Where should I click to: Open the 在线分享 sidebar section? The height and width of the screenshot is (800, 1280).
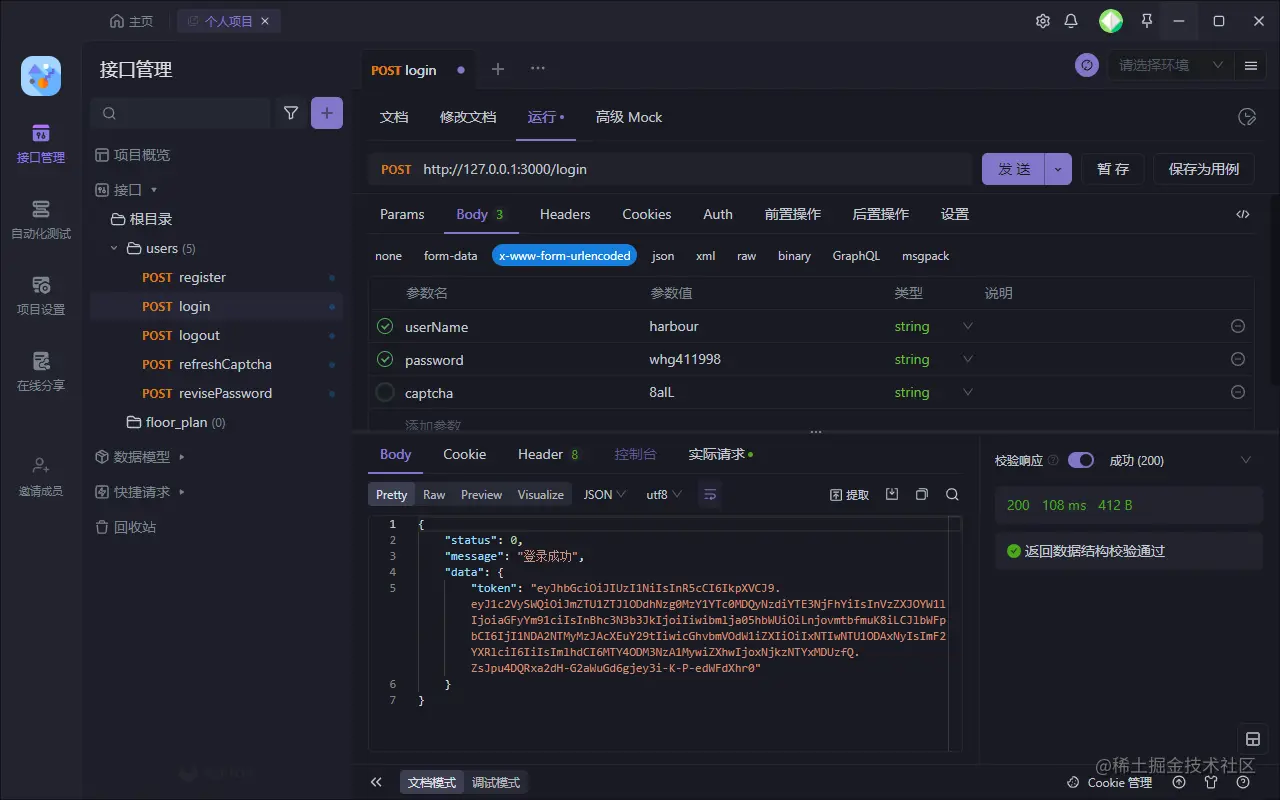(x=41, y=371)
